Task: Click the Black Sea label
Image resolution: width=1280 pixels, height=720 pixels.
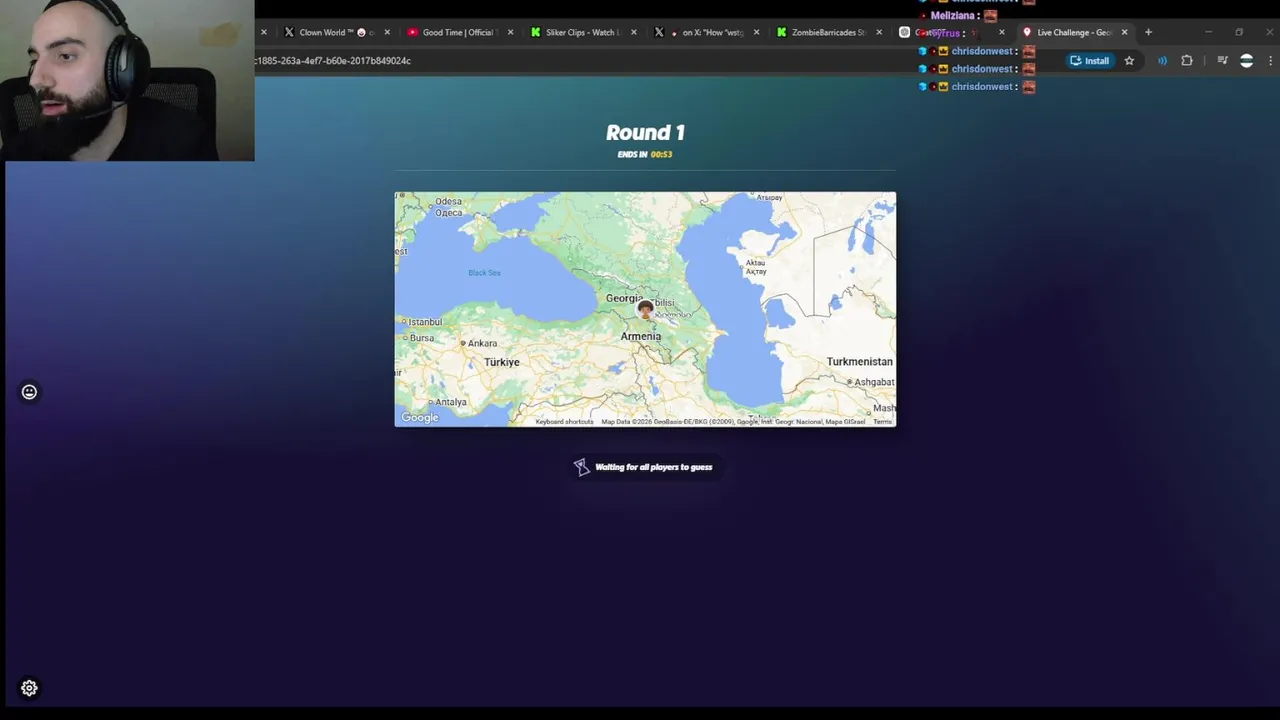Action: (x=484, y=273)
